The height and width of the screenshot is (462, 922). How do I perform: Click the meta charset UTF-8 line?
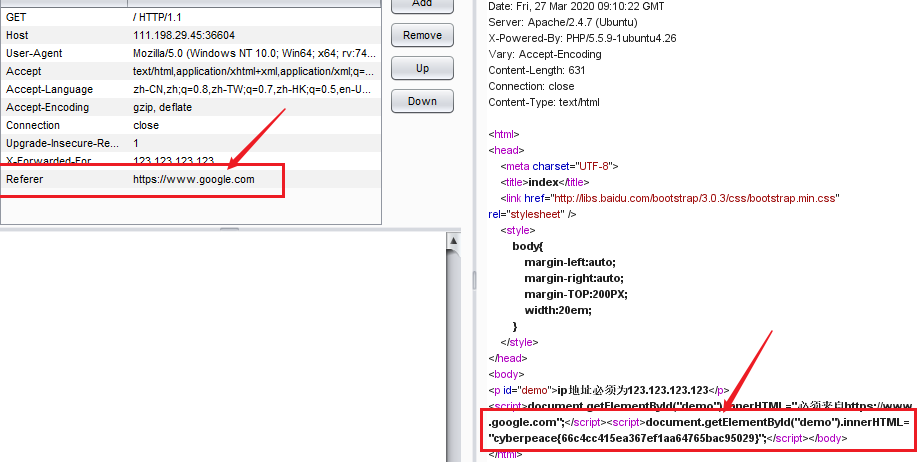(559, 166)
